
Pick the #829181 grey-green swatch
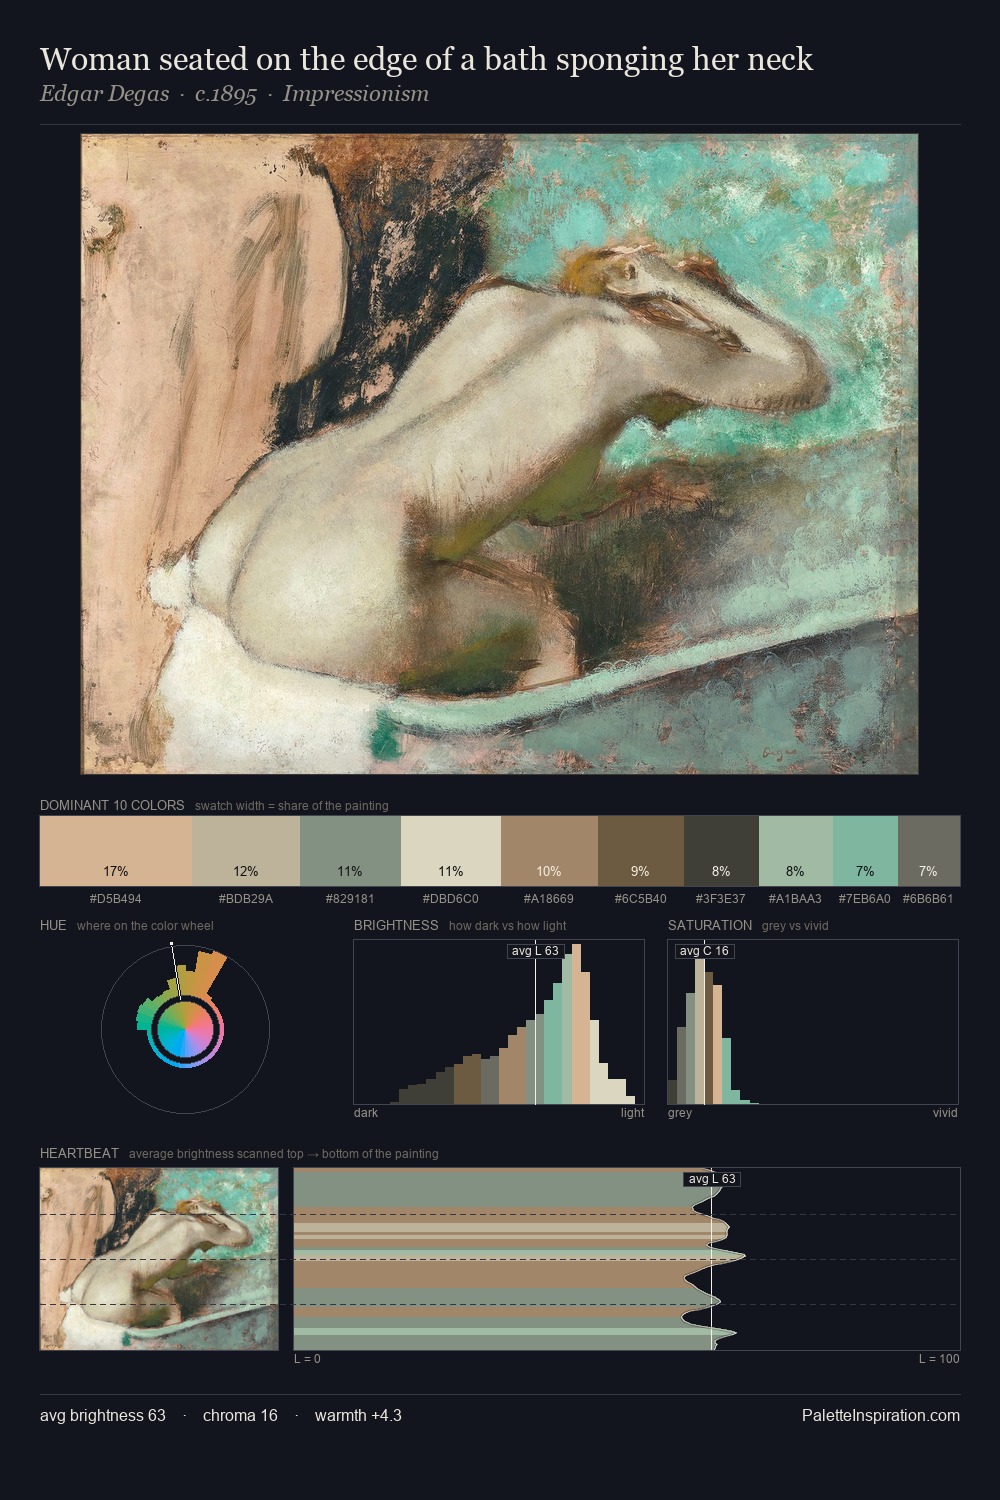(x=350, y=851)
